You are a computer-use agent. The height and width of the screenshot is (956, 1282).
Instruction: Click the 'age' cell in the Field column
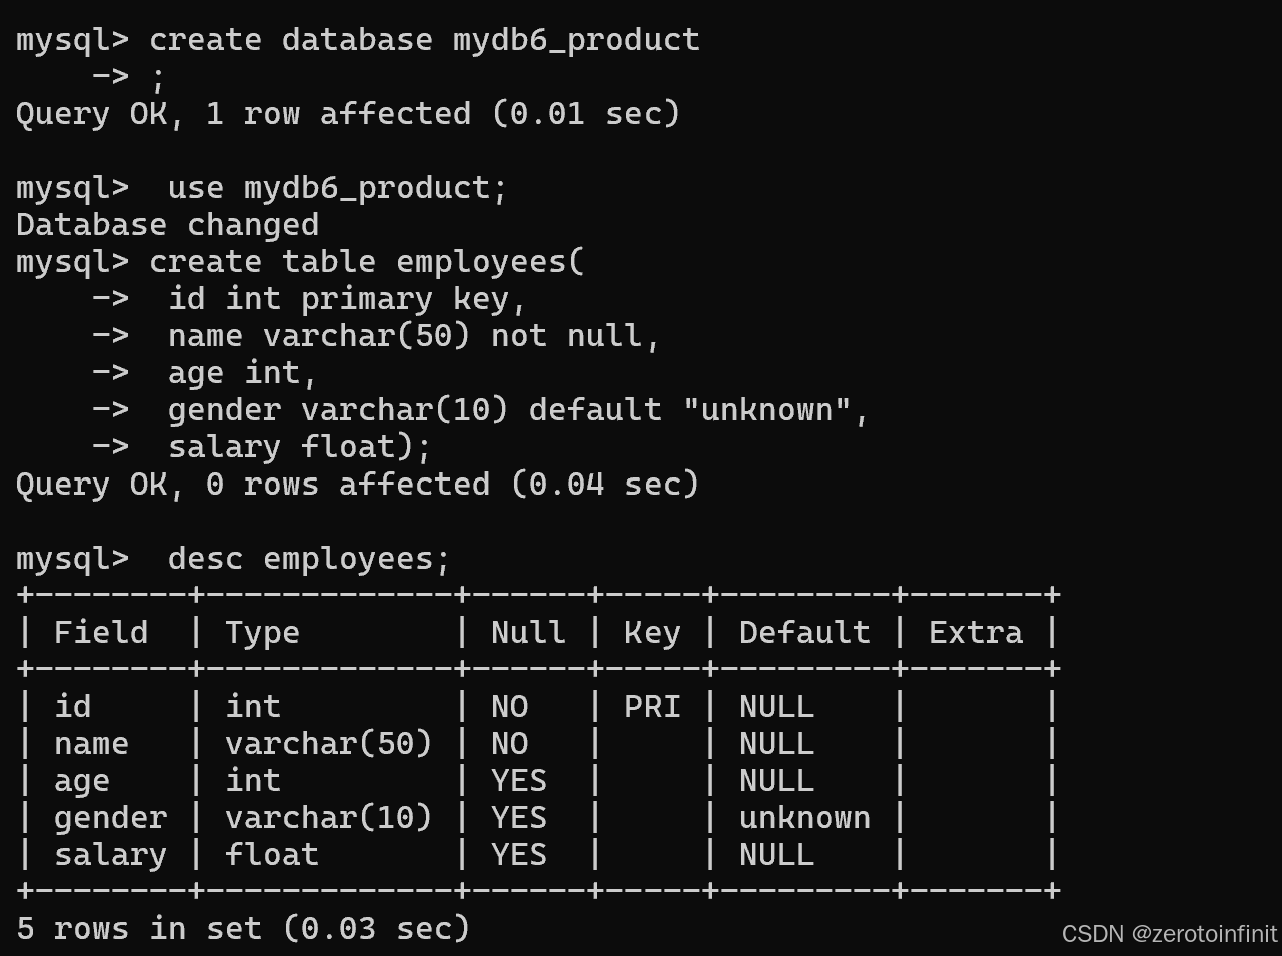coord(82,781)
